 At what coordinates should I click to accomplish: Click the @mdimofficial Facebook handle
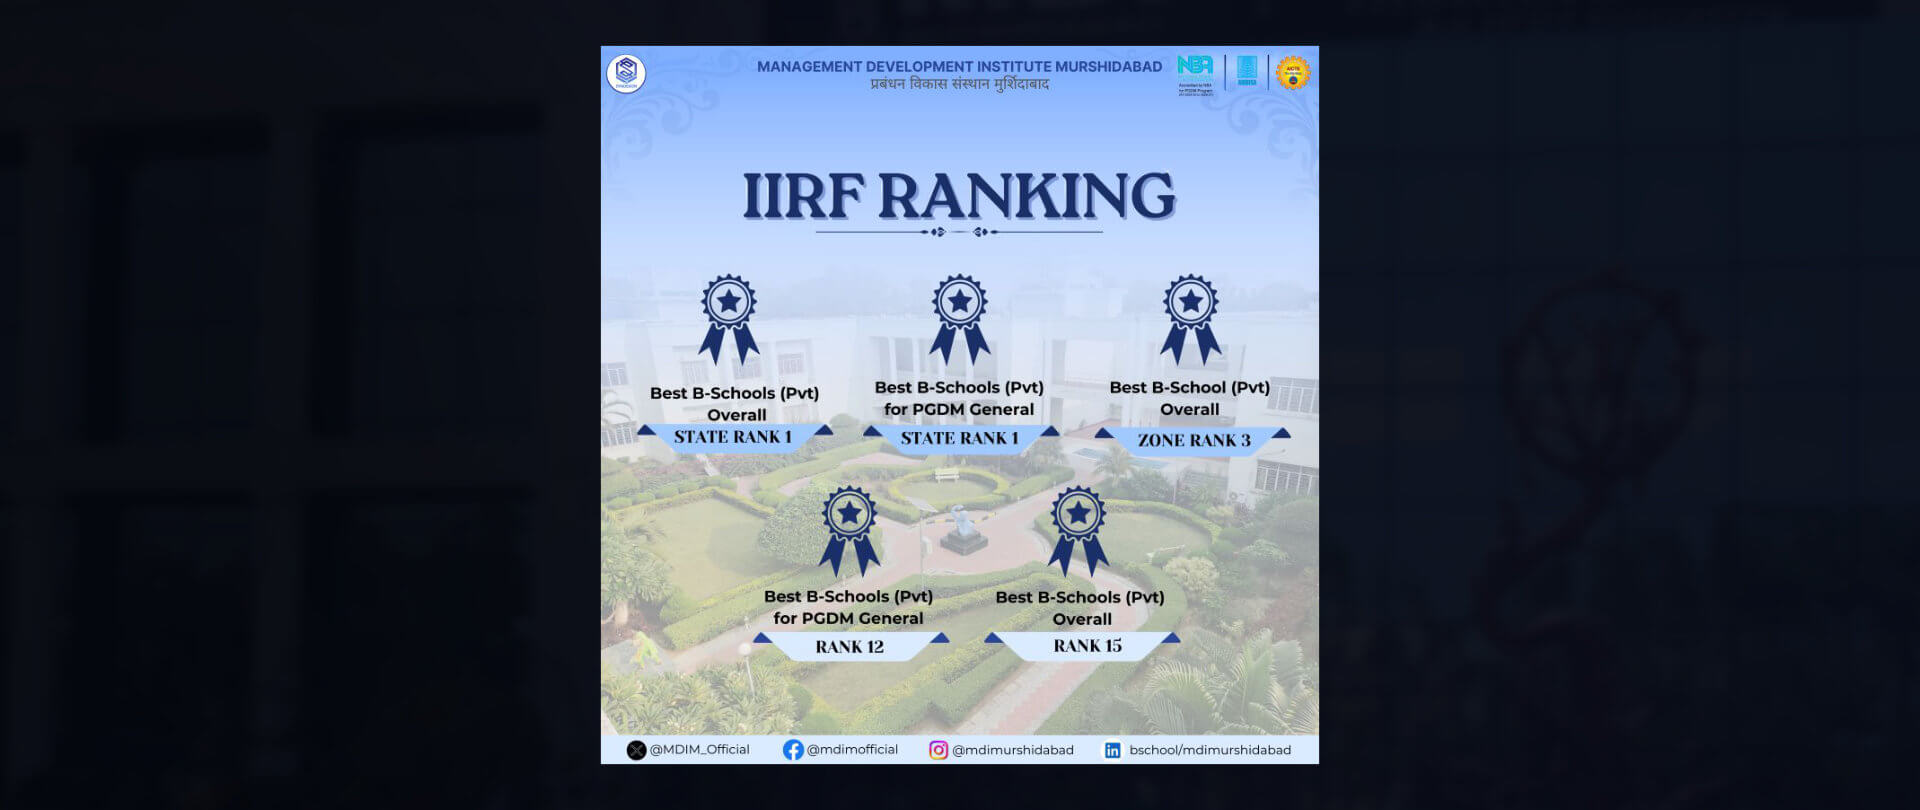point(852,750)
